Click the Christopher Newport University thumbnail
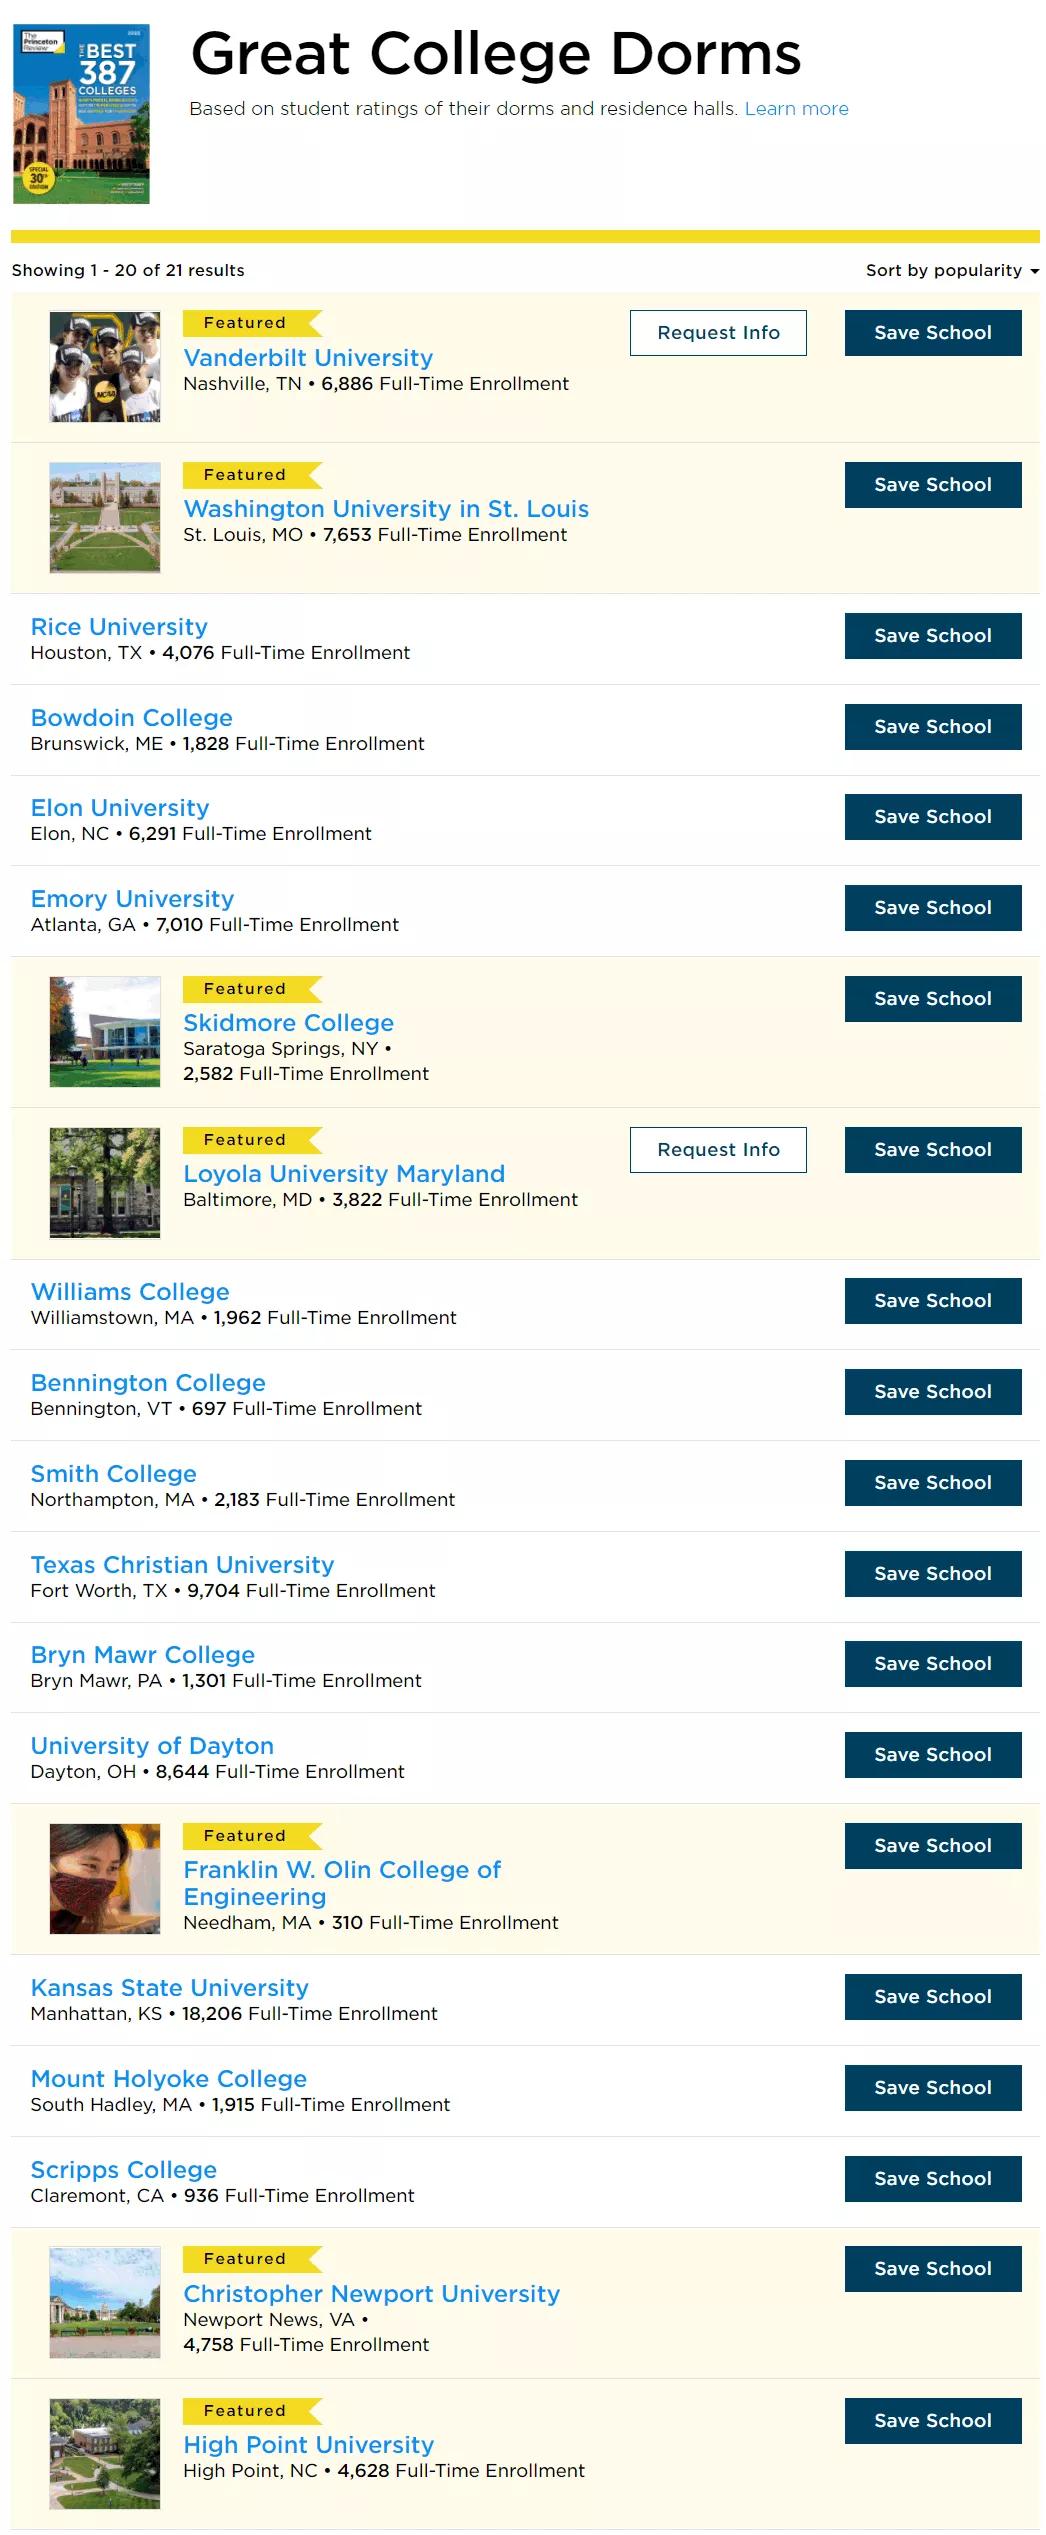 pyautogui.click(x=105, y=2303)
